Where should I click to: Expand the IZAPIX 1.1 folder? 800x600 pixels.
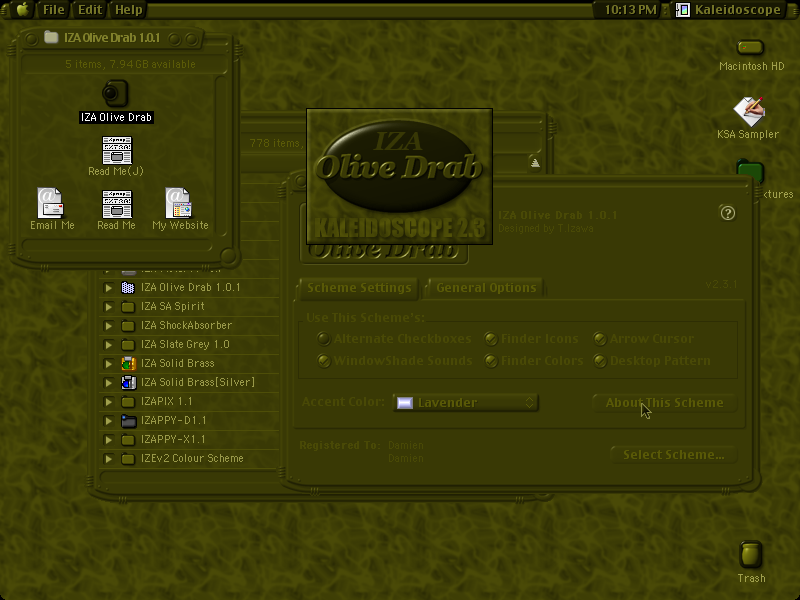108,402
